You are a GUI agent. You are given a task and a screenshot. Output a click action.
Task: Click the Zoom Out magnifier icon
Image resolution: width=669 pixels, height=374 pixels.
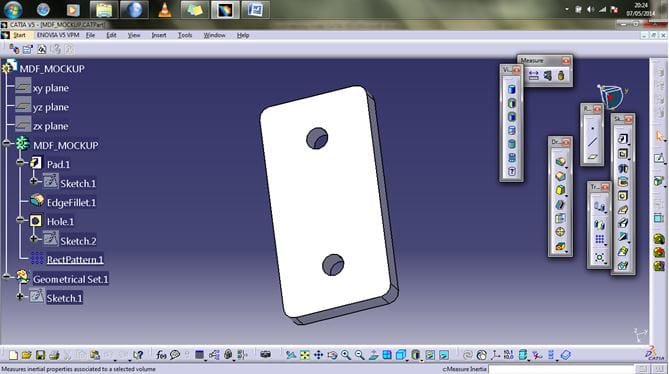point(359,355)
